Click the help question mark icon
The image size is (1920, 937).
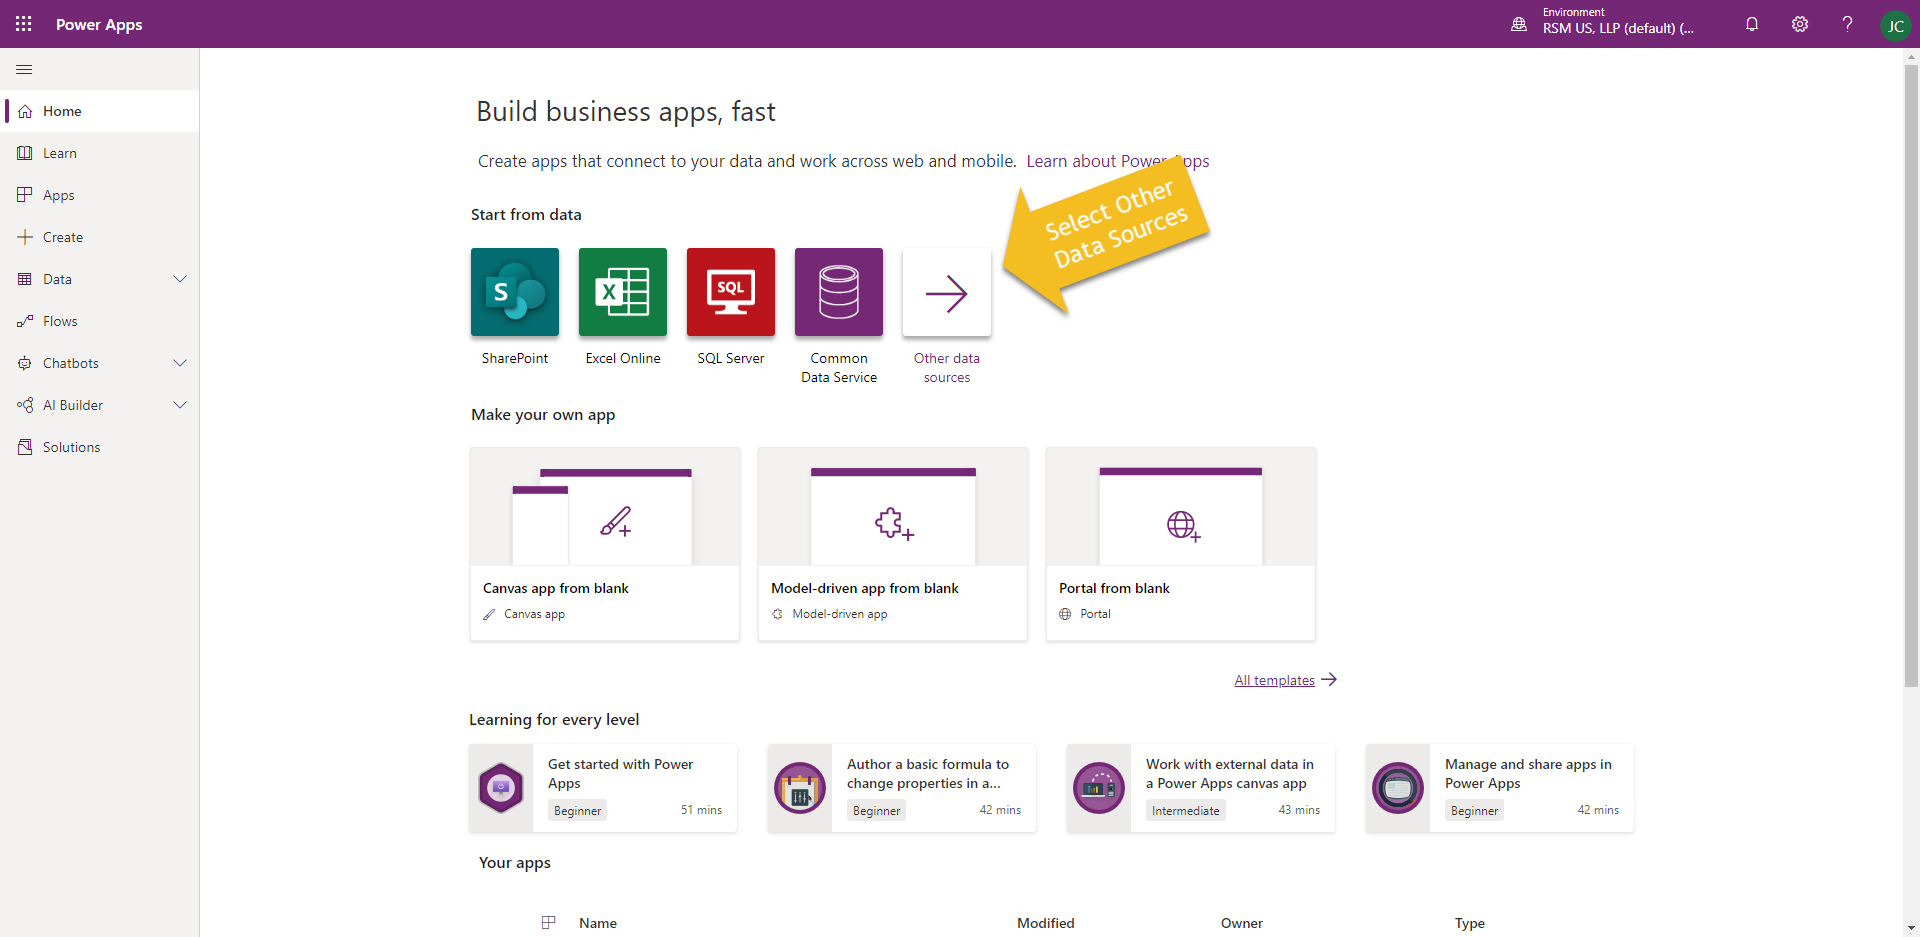(x=1847, y=24)
